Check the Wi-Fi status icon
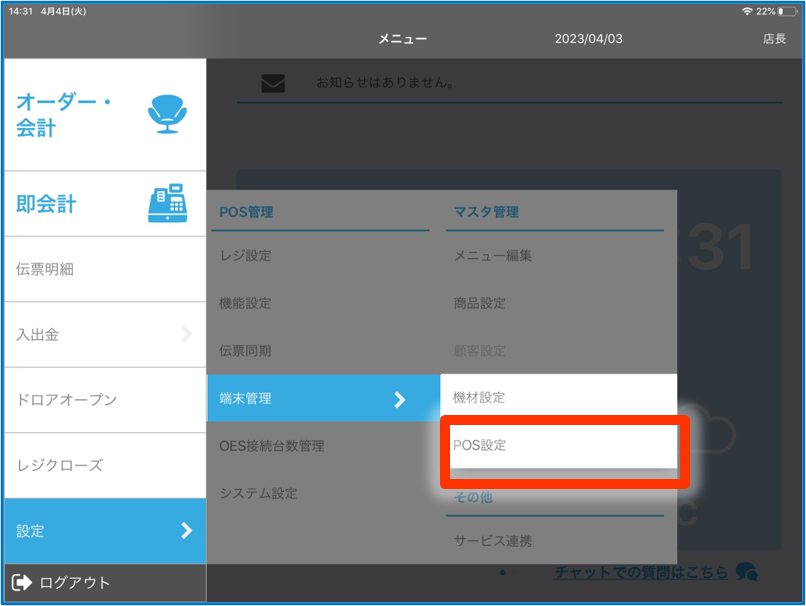 pyautogui.click(x=747, y=10)
